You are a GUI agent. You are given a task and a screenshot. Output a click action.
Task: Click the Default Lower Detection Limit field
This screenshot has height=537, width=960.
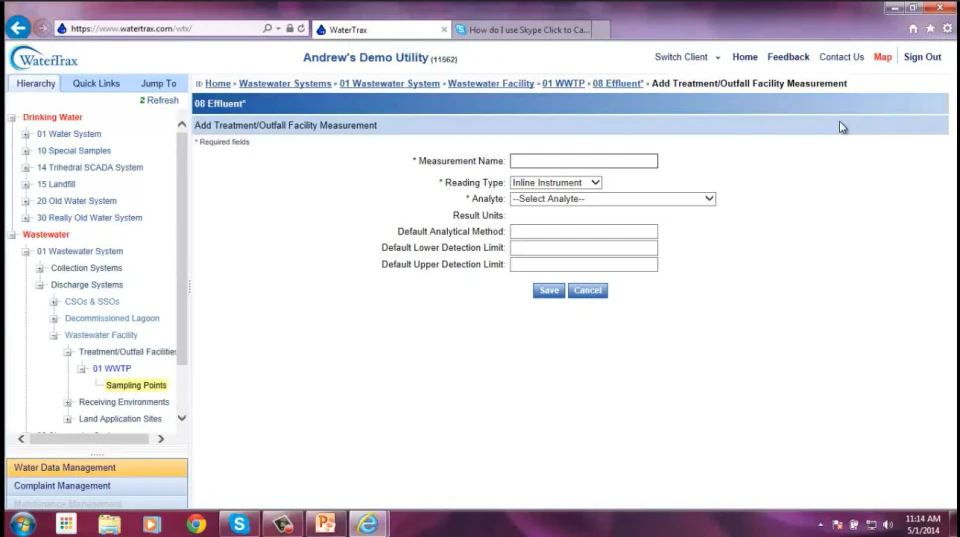click(x=583, y=248)
